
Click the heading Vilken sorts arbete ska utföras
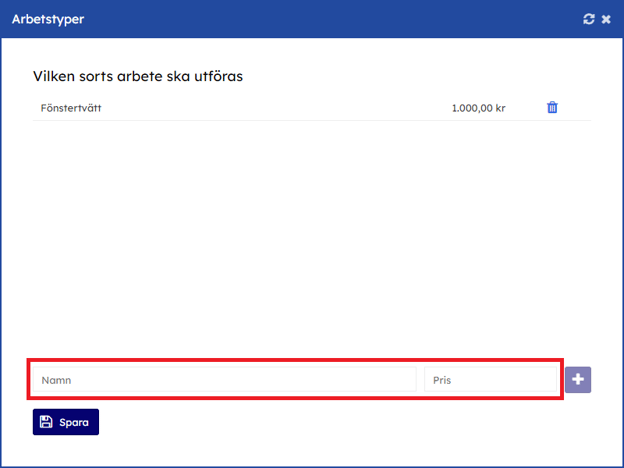138,76
